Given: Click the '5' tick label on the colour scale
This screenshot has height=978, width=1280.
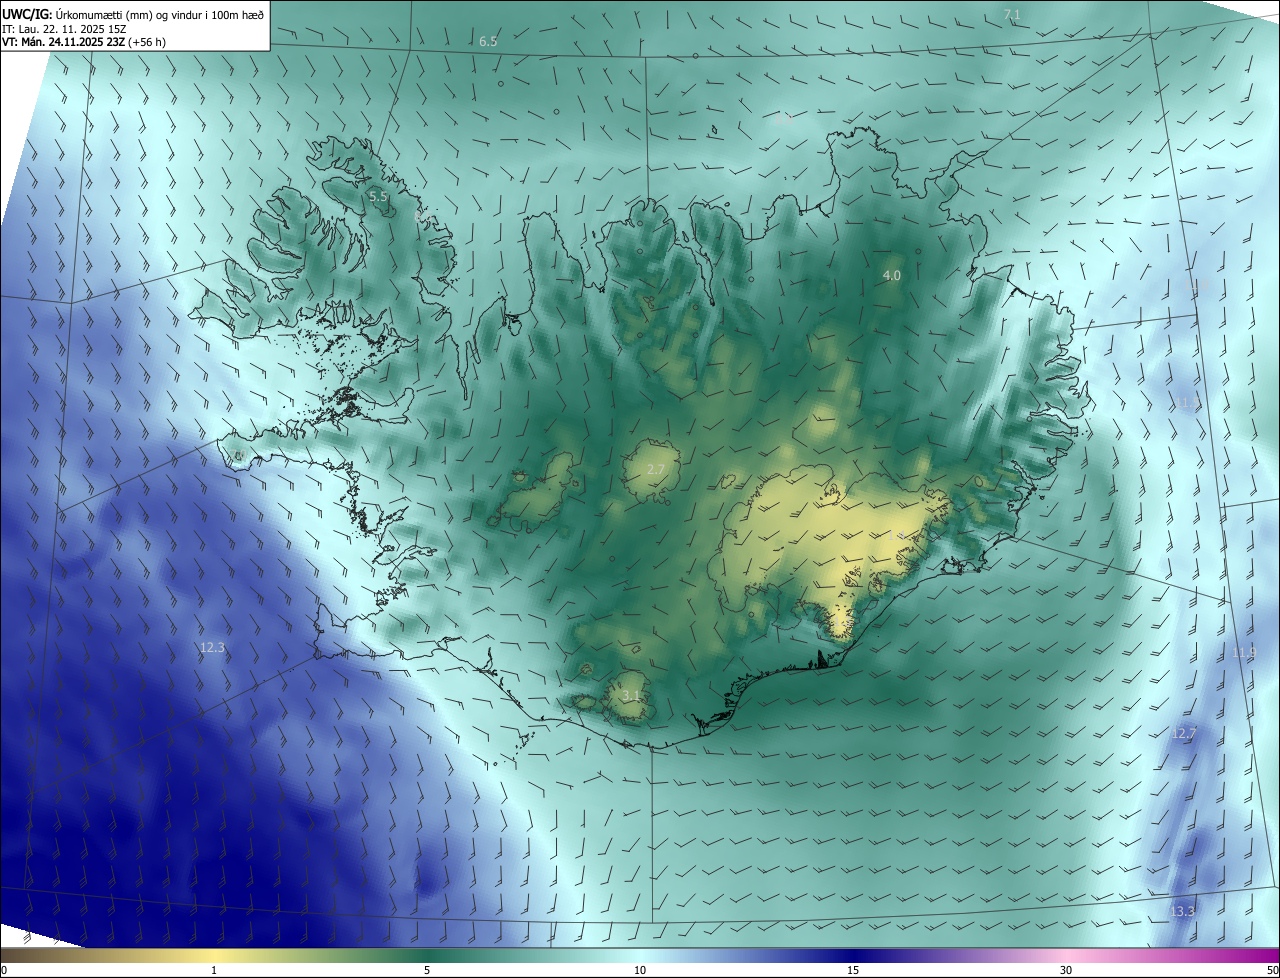Looking at the screenshot, I should 427,970.
